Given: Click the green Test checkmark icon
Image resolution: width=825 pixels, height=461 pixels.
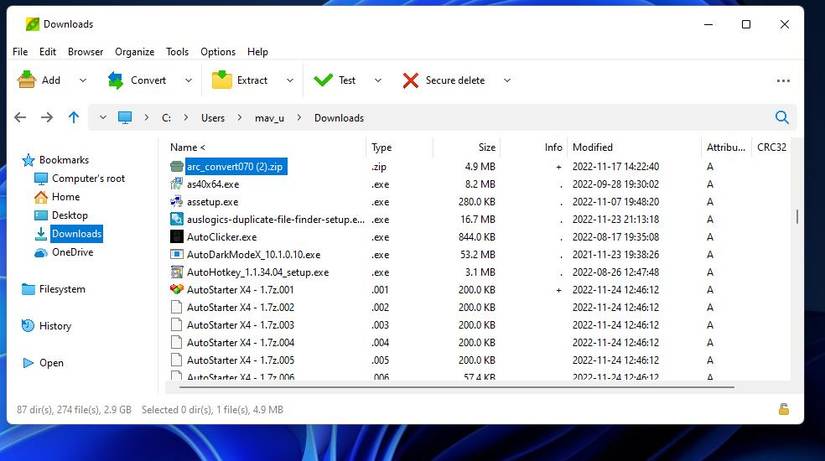Looking at the screenshot, I should tap(323, 80).
